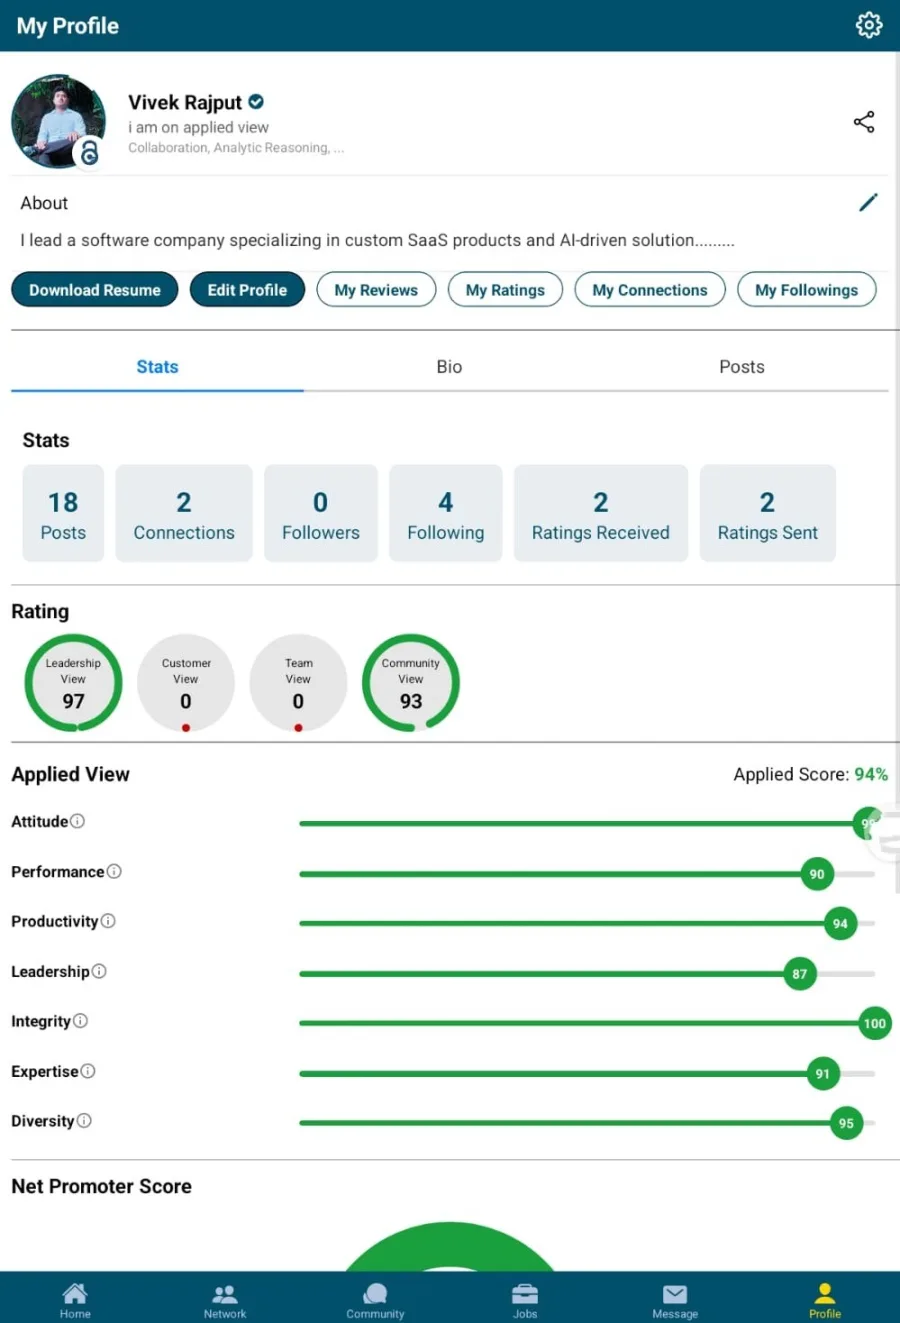Screen dimensions: 900x1323
Task: Open the Leadership info icon
Action: point(99,971)
